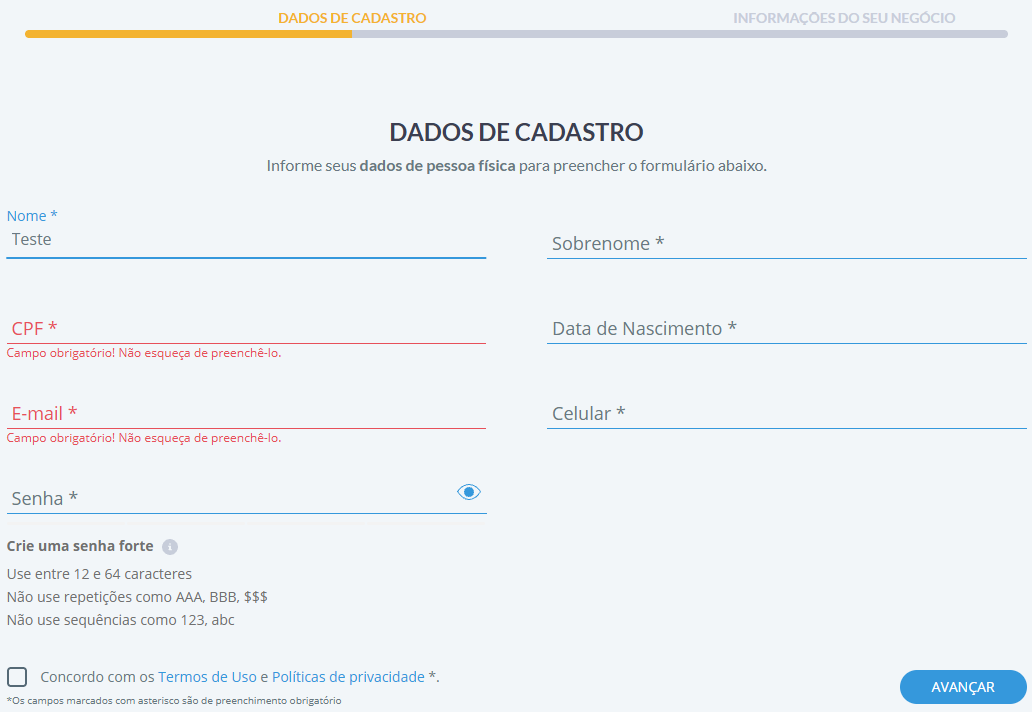Click the required-field error message under E-mail

point(144,438)
